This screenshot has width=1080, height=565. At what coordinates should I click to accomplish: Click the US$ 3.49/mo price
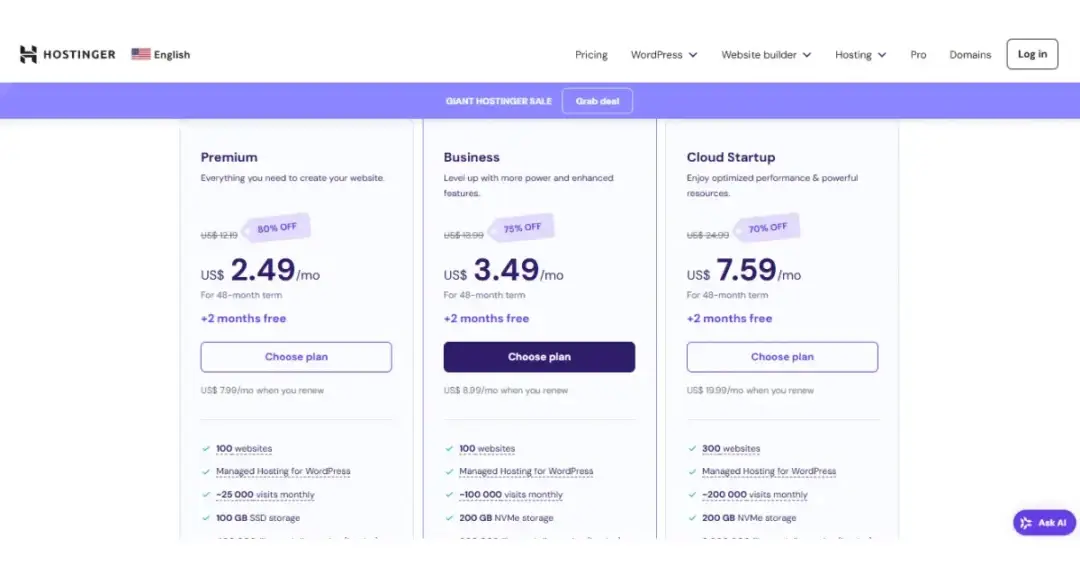click(x=503, y=270)
